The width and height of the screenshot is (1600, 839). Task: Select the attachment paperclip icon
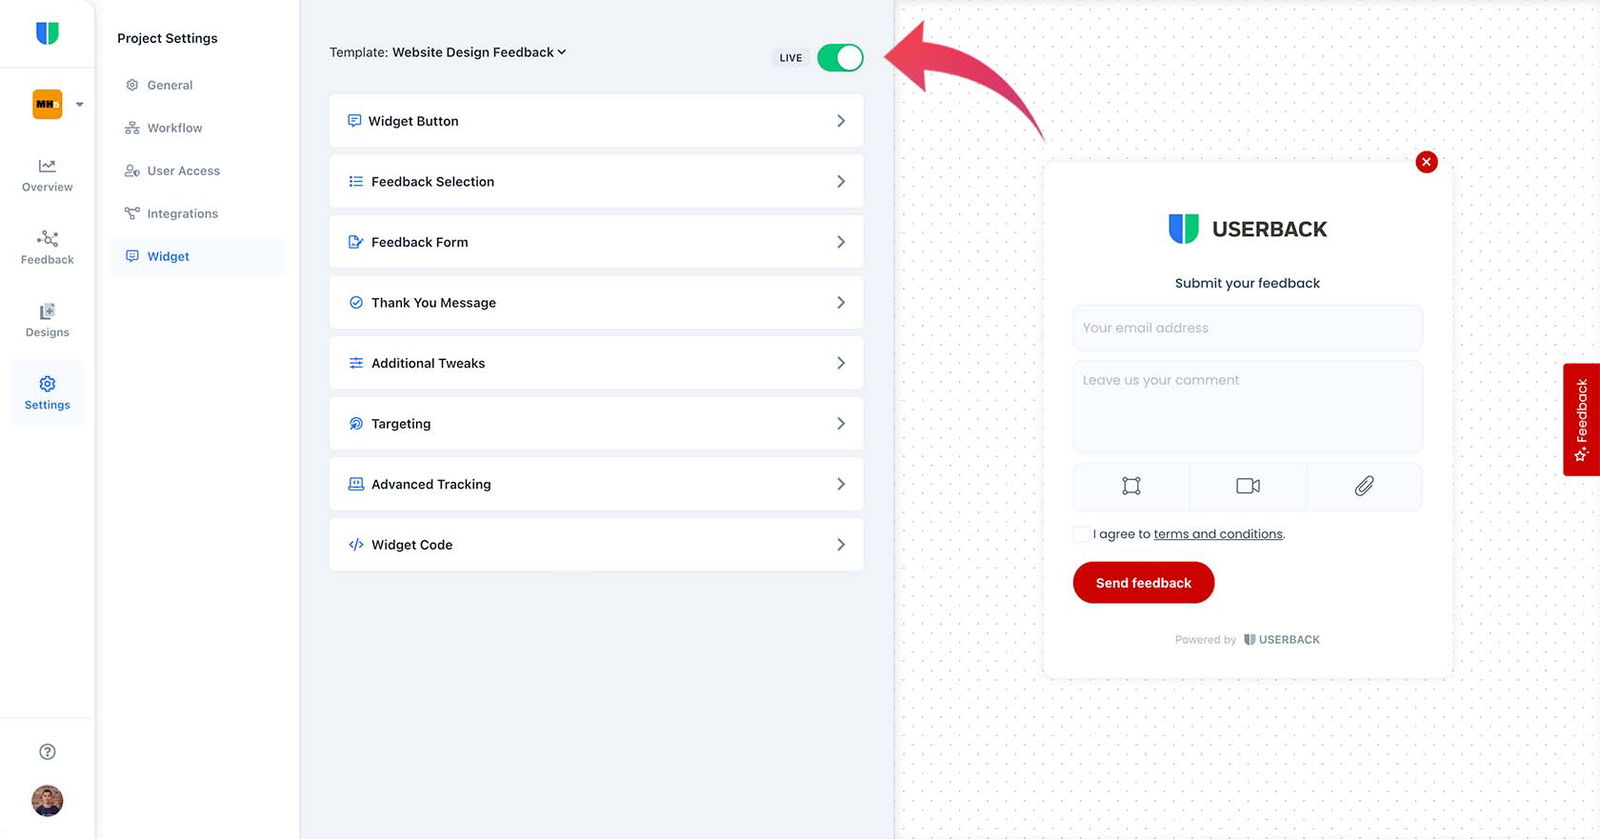click(x=1364, y=486)
